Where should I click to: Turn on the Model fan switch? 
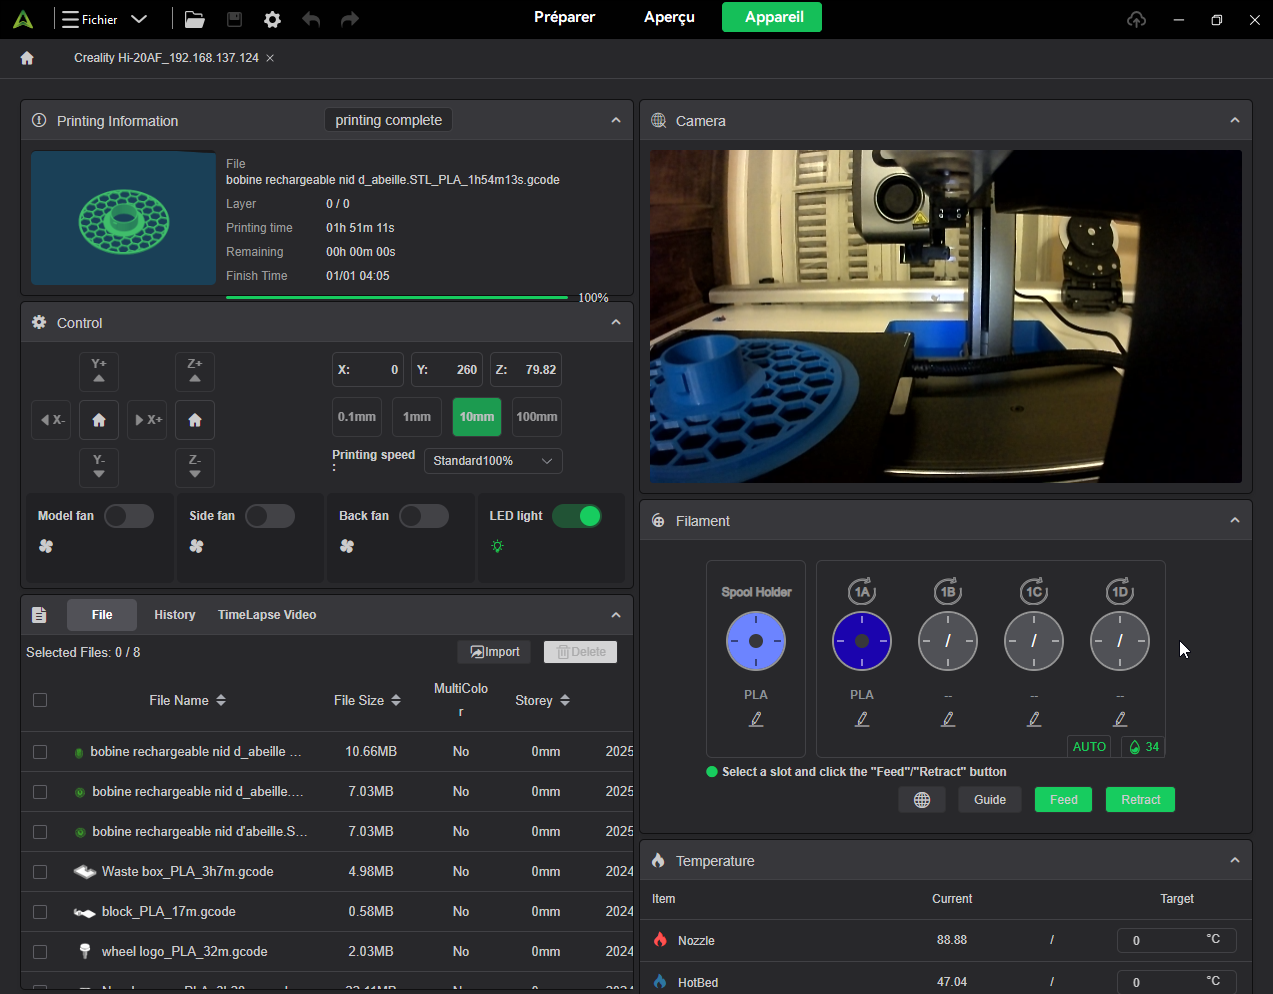pos(129,516)
